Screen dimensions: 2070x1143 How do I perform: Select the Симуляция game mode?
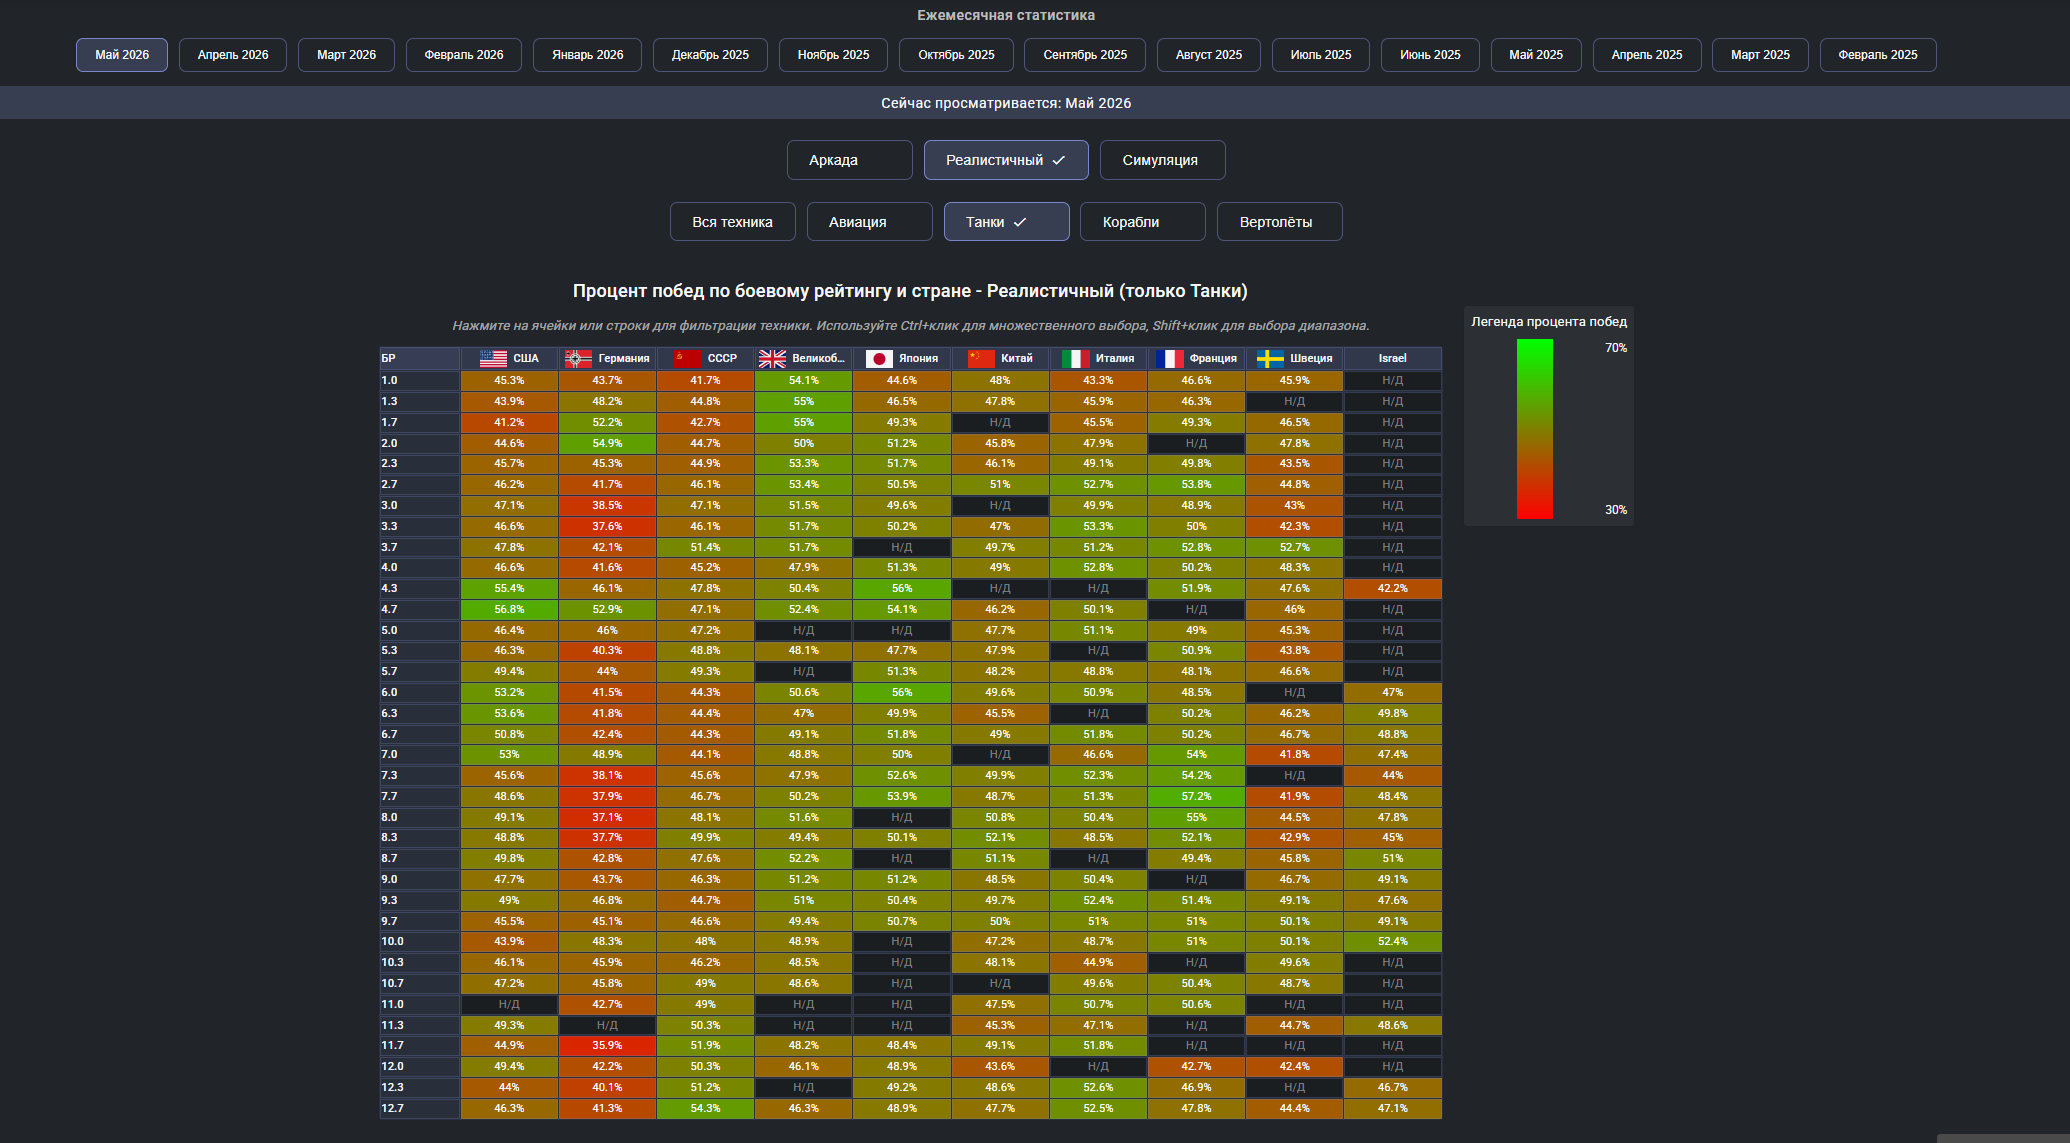(1162, 160)
